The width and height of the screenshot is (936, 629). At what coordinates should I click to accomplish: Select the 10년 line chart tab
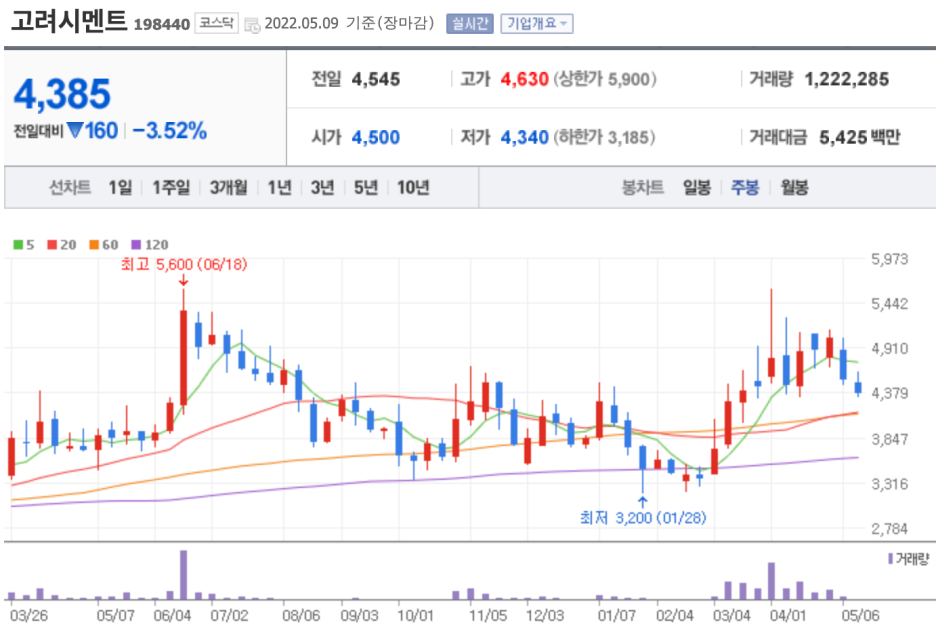(x=413, y=187)
